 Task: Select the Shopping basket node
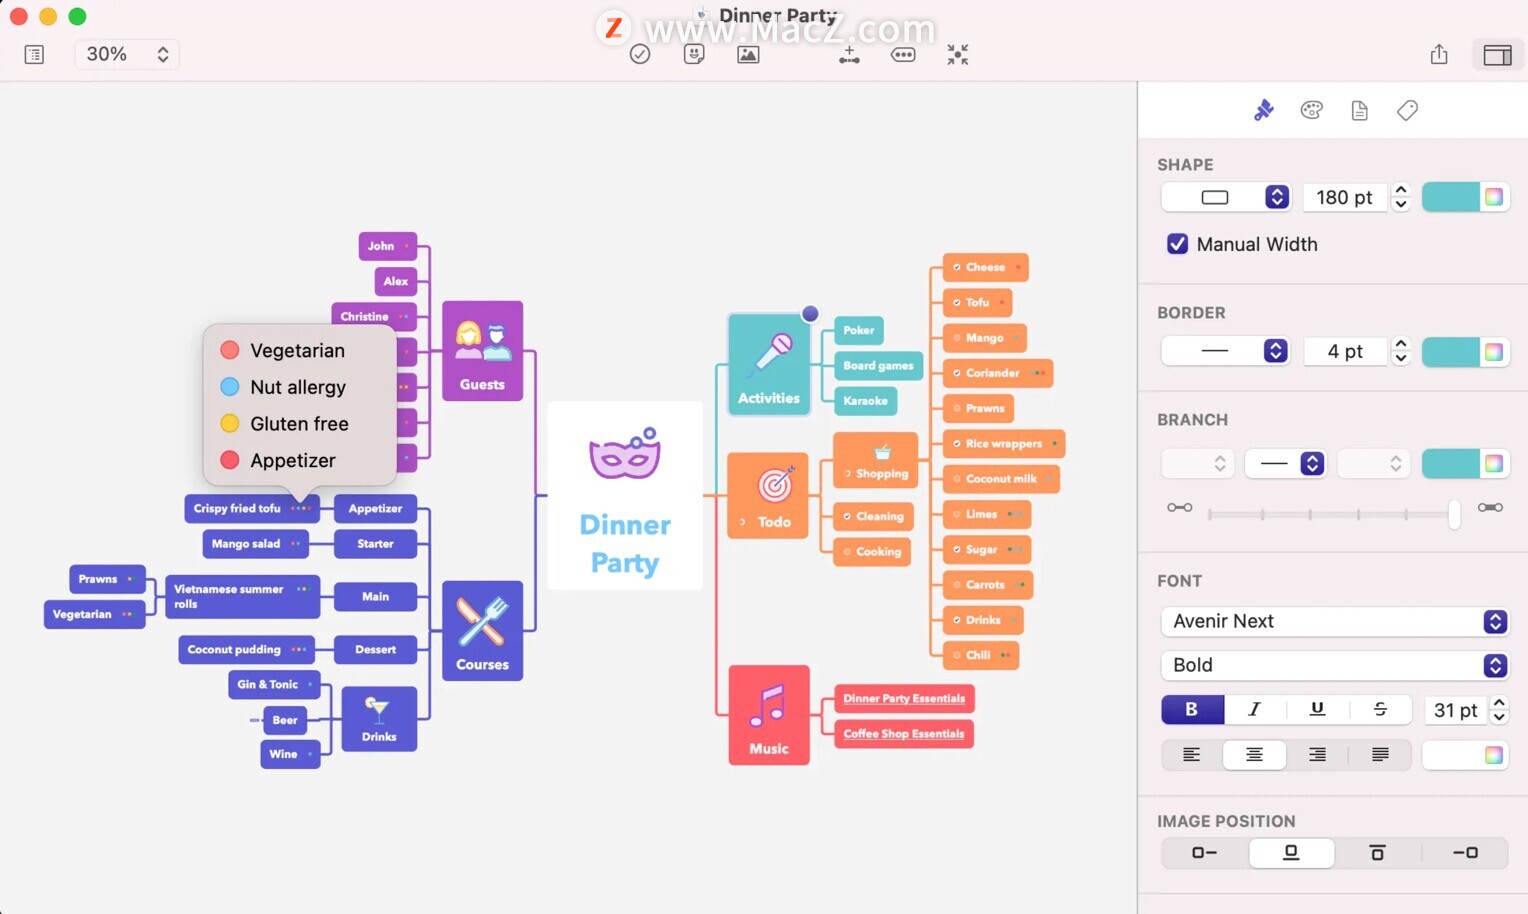click(876, 461)
